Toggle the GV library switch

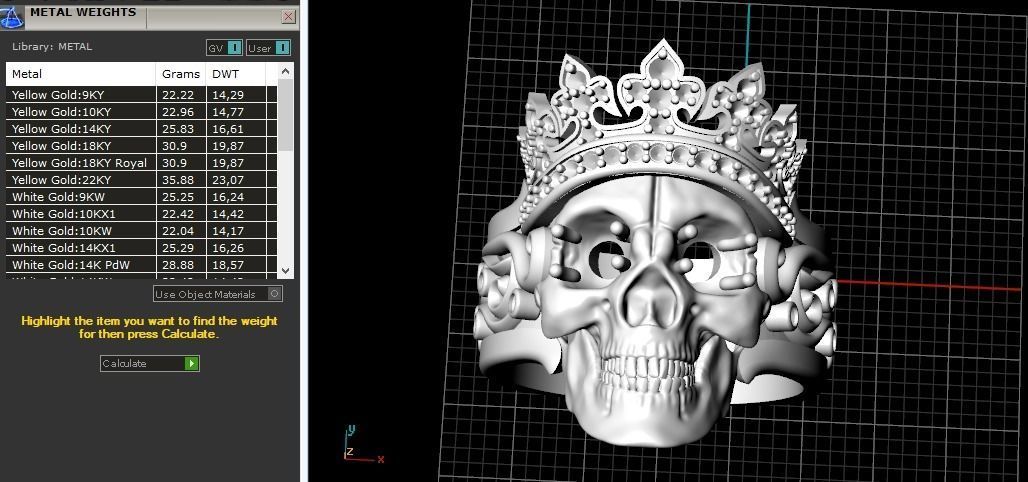224,48
